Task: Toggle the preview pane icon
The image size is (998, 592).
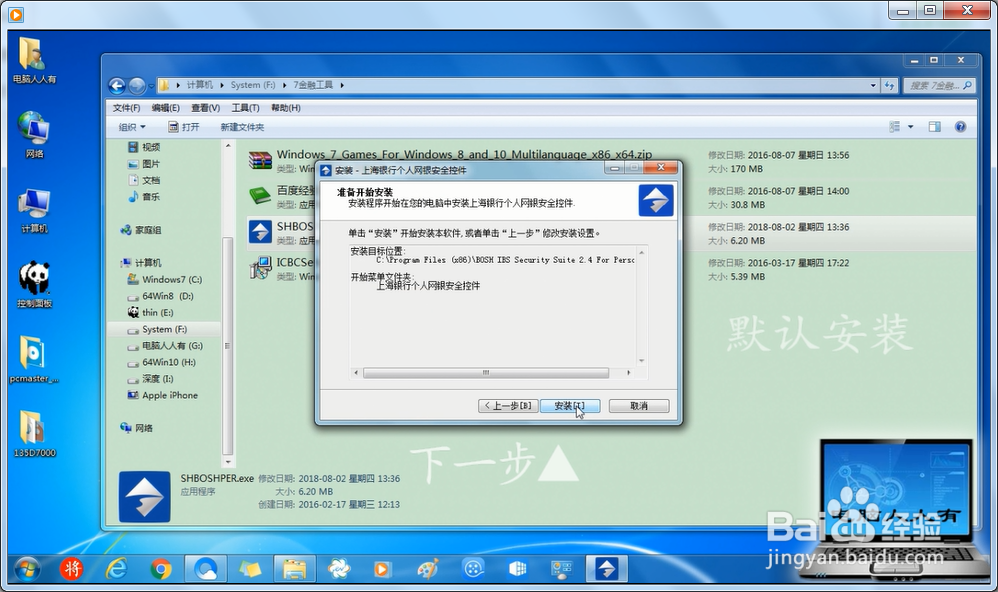Action: pos(934,127)
